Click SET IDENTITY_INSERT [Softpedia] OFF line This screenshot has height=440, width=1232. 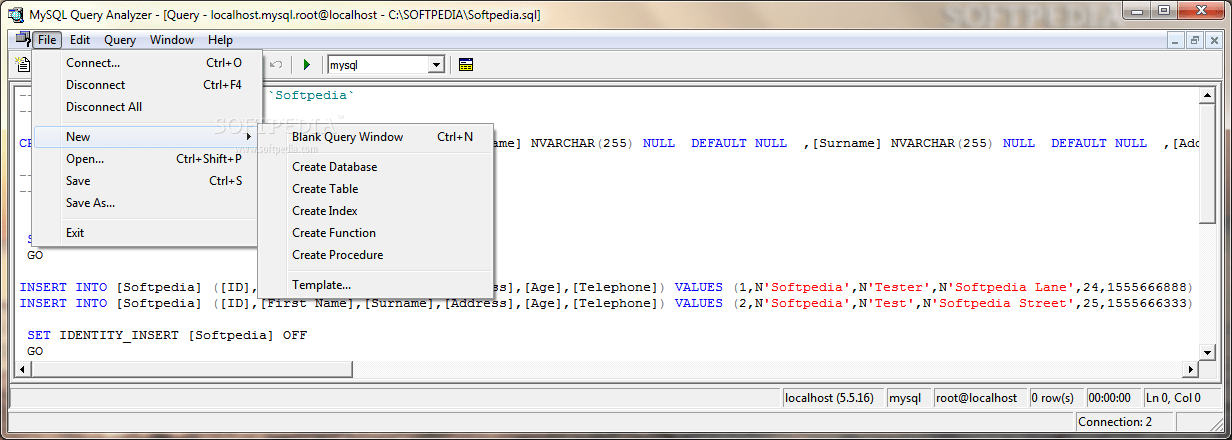point(167,335)
